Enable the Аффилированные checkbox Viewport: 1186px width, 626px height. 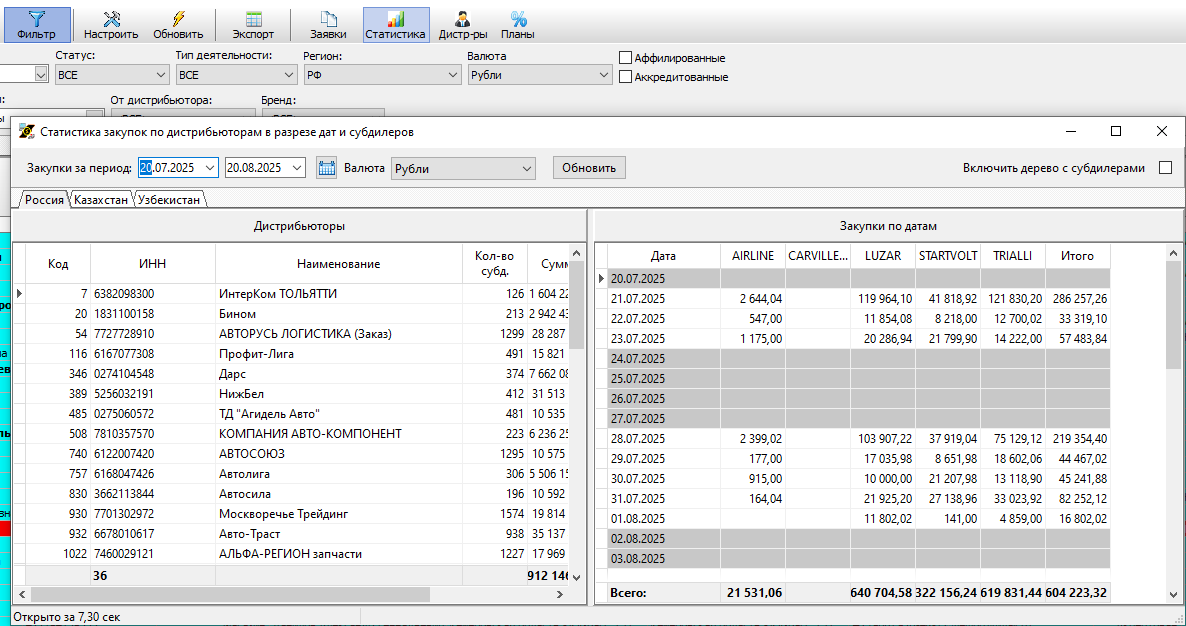tap(626, 57)
